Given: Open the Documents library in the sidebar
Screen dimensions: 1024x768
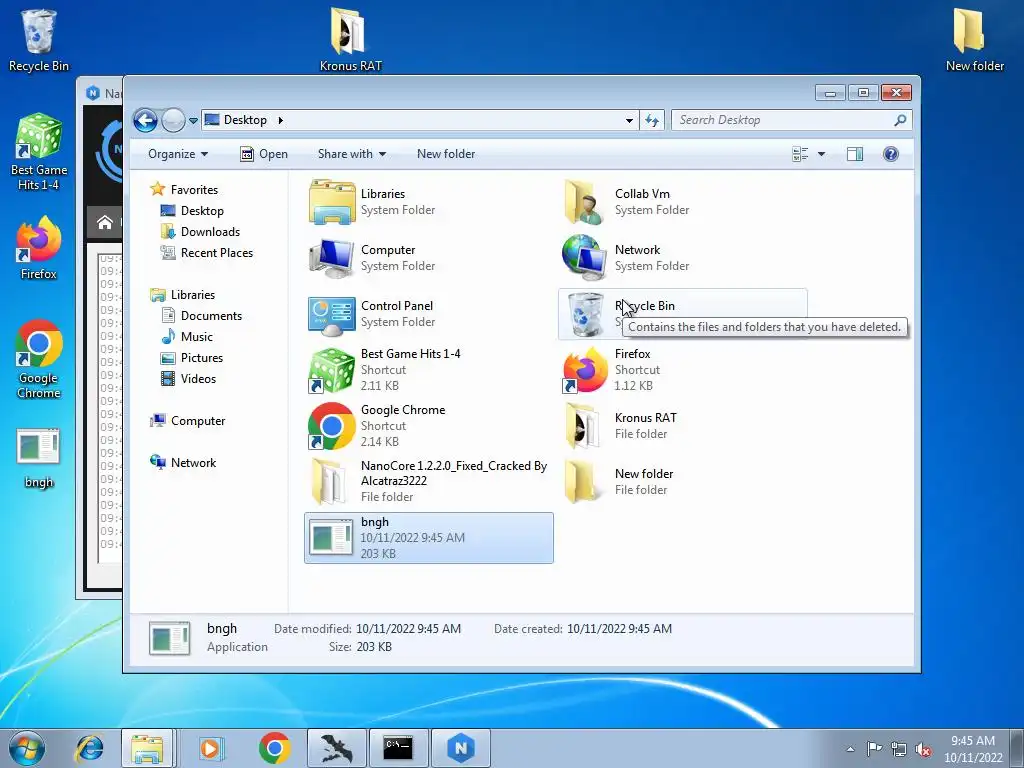Looking at the screenshot, I should point(211,316).
